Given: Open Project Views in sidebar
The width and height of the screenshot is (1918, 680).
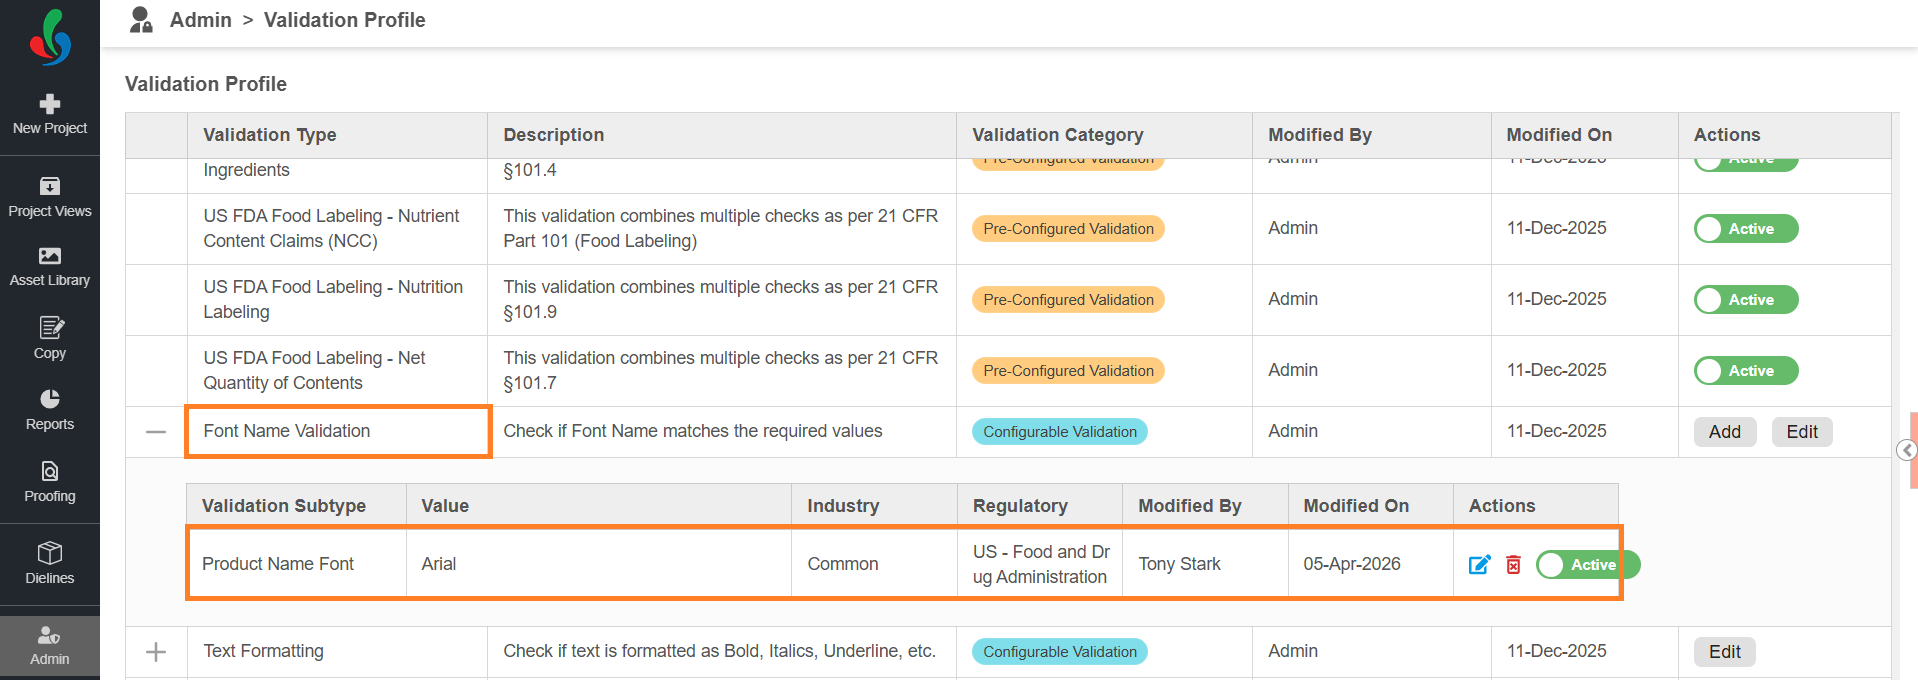Looking at the screenshot, I should [x=50, y=197].
